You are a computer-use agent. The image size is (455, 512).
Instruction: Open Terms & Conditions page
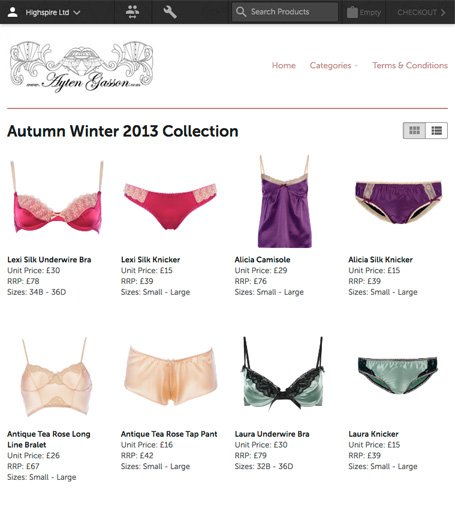[x=410, y=65]
